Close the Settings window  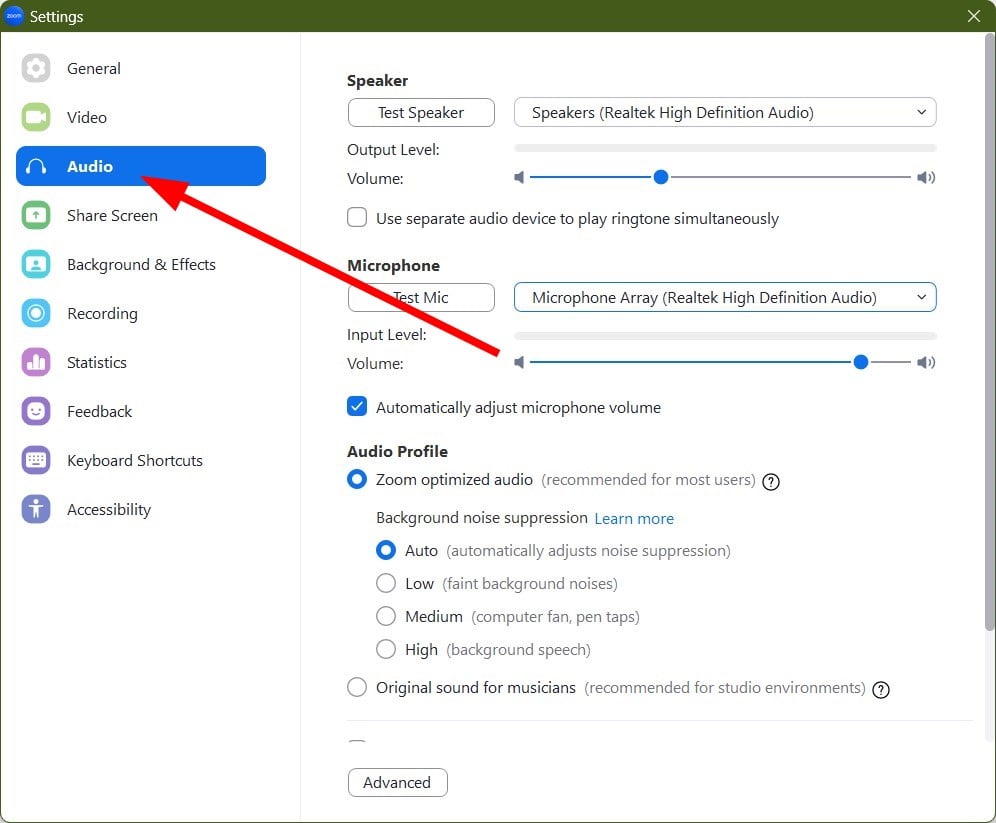click(x=974, y=16)
